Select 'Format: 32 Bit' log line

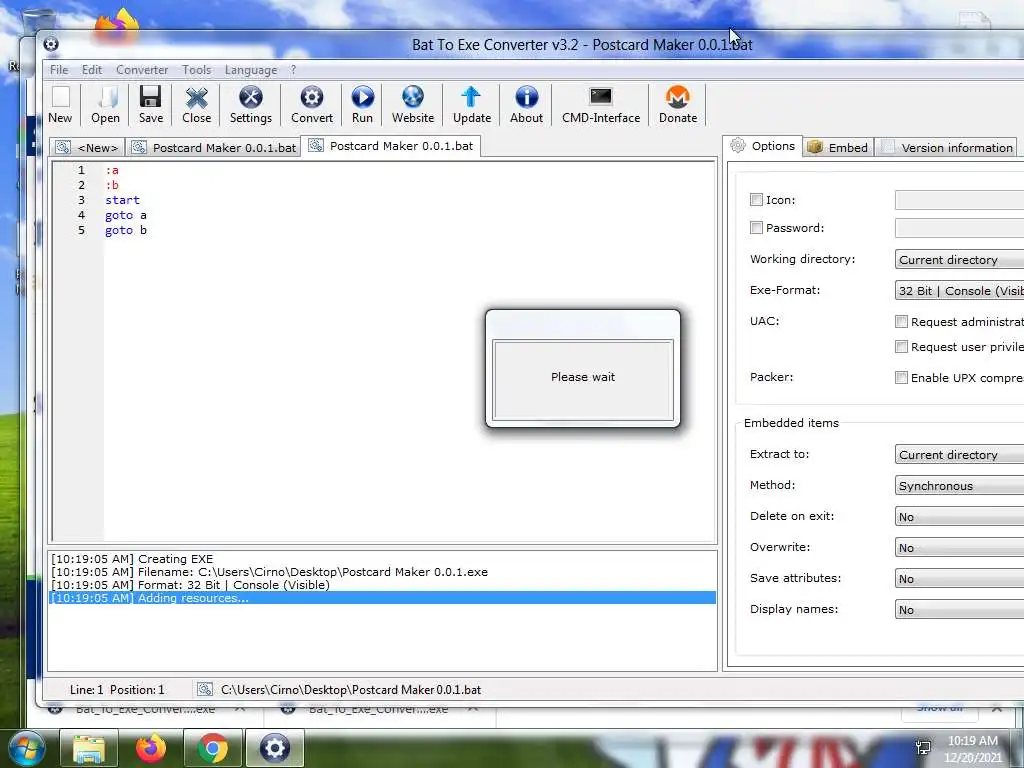[x=383, y=584]
